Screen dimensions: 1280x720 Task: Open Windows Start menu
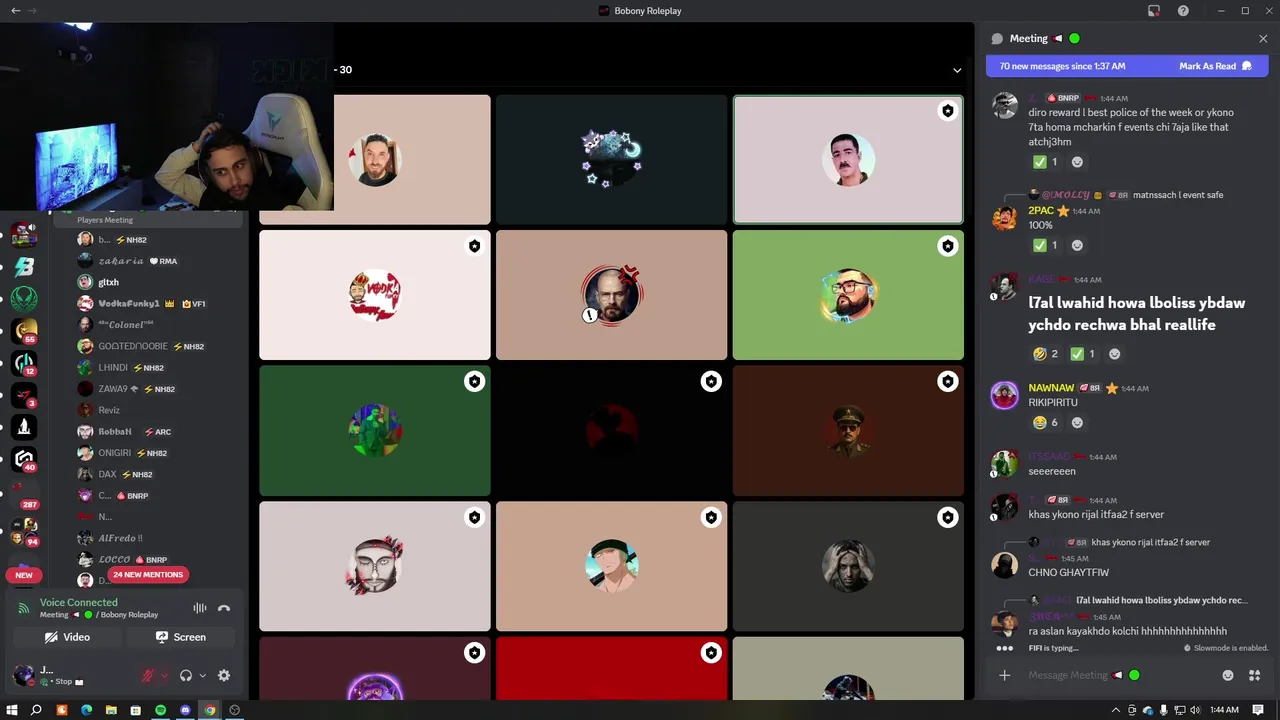pos(12,710)
